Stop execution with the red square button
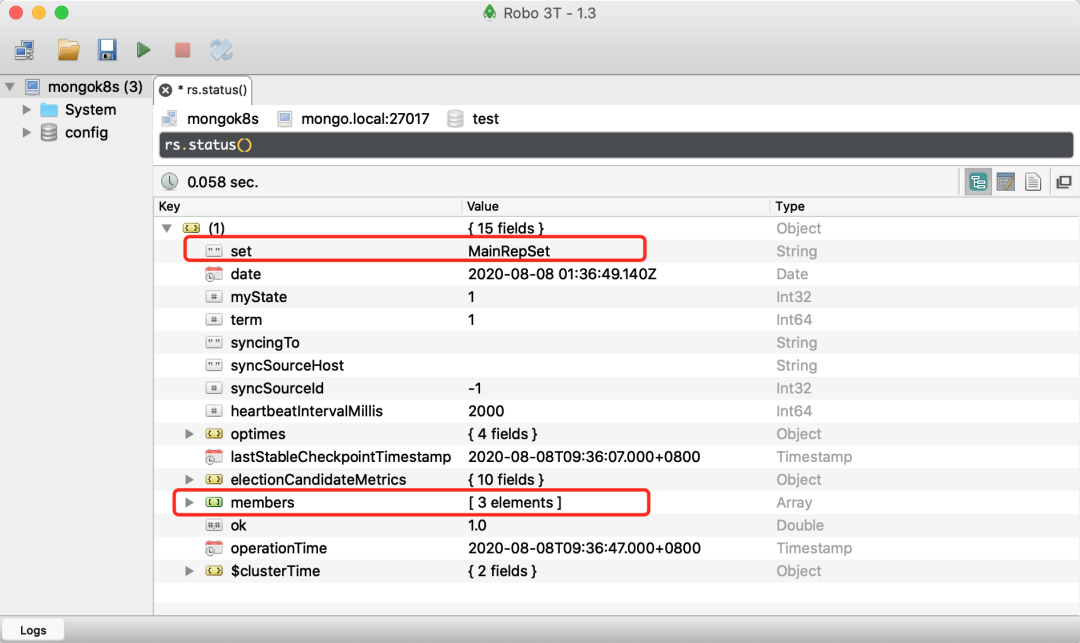Image resolution: width=1080 pixels, height=643 pixels. click(183, 50)
